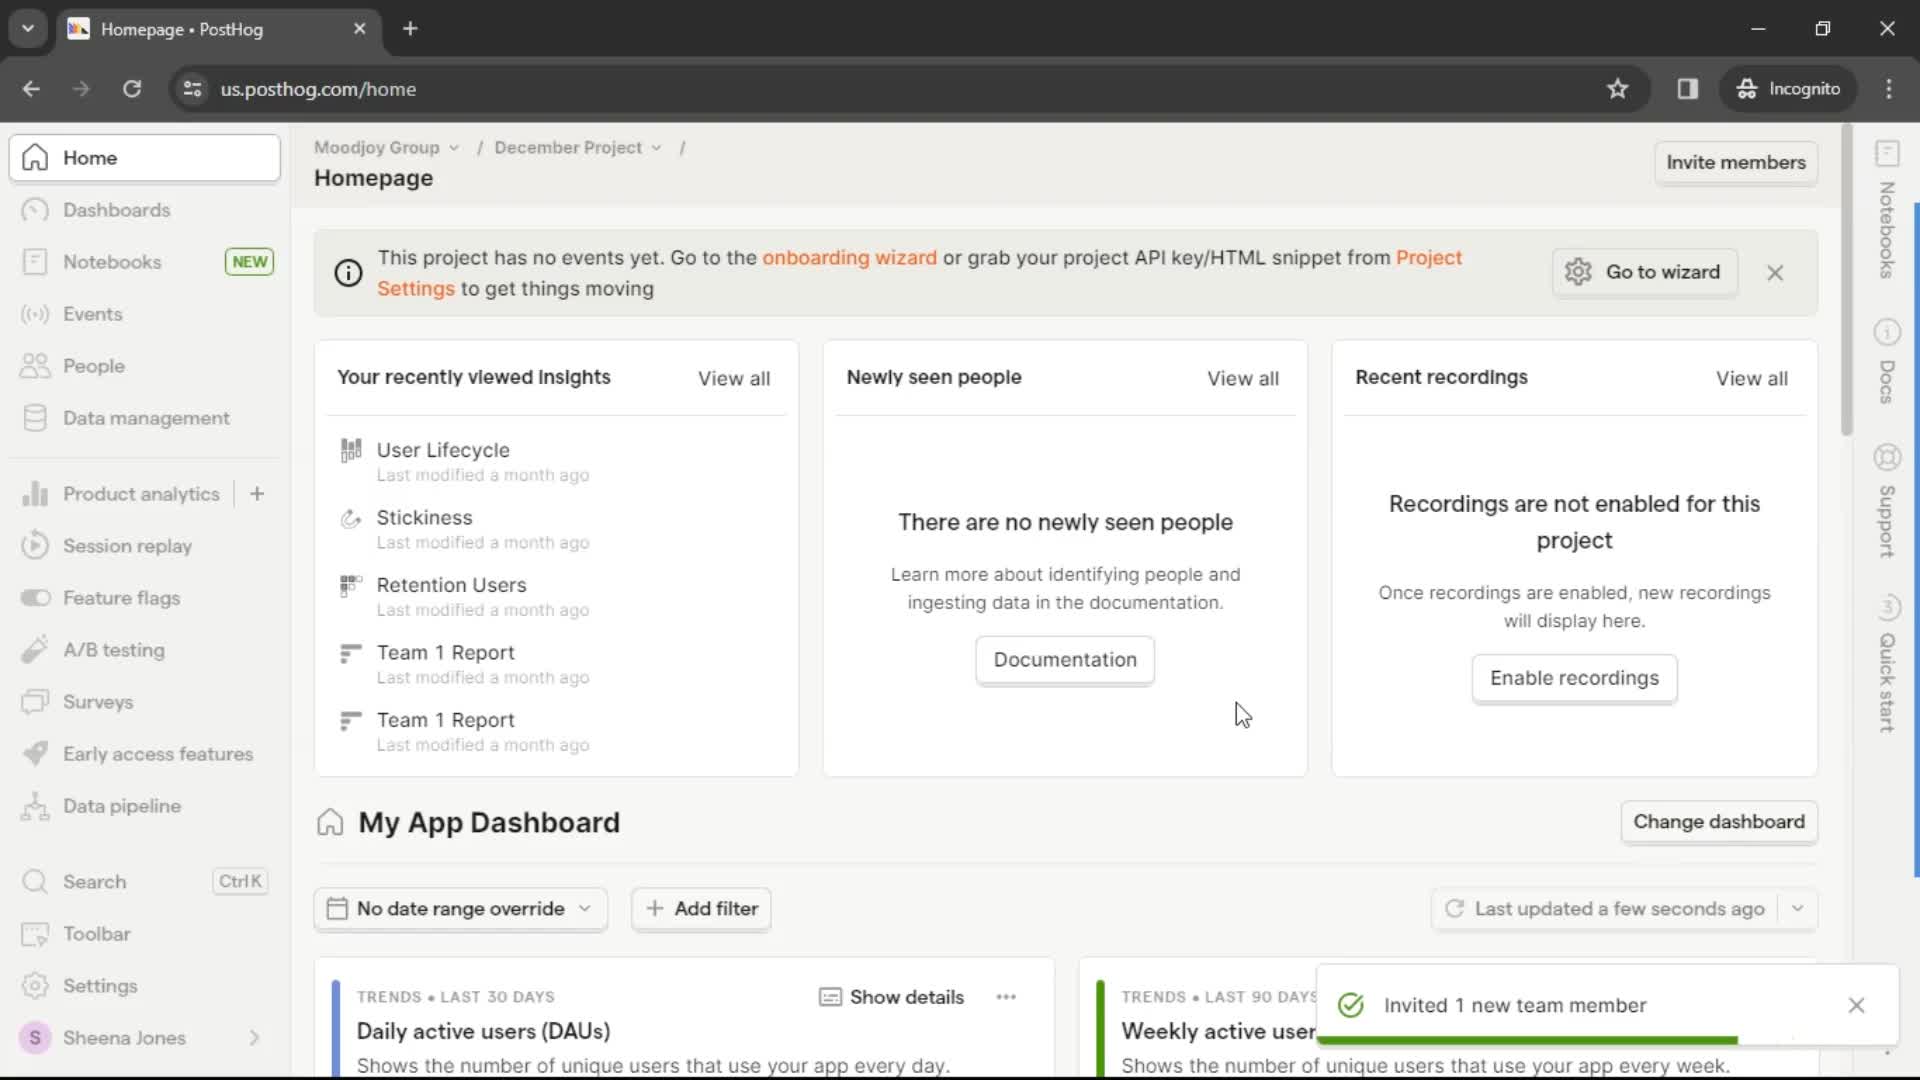Click Go to wizard button
This screenshot has width=1920, height=1080.
coord(1645,272)
